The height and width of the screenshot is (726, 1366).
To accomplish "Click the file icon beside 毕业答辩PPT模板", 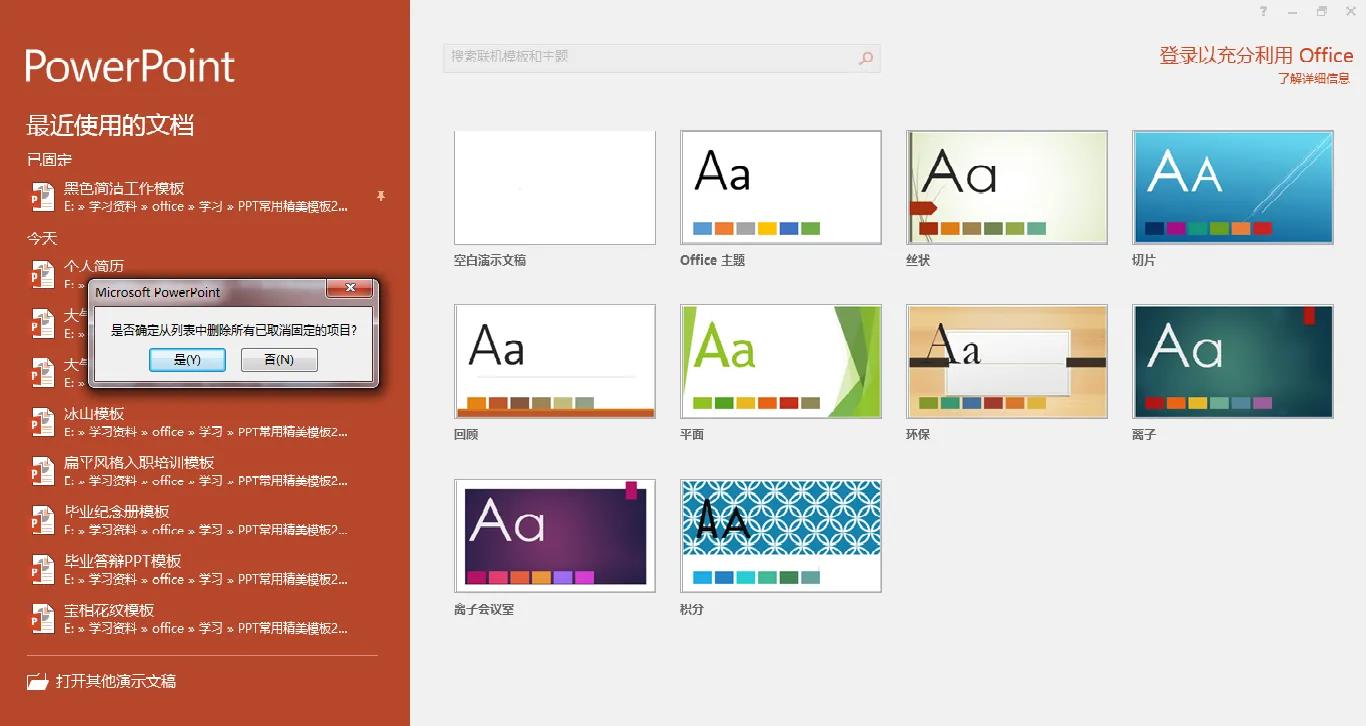I will pos(42,569).
